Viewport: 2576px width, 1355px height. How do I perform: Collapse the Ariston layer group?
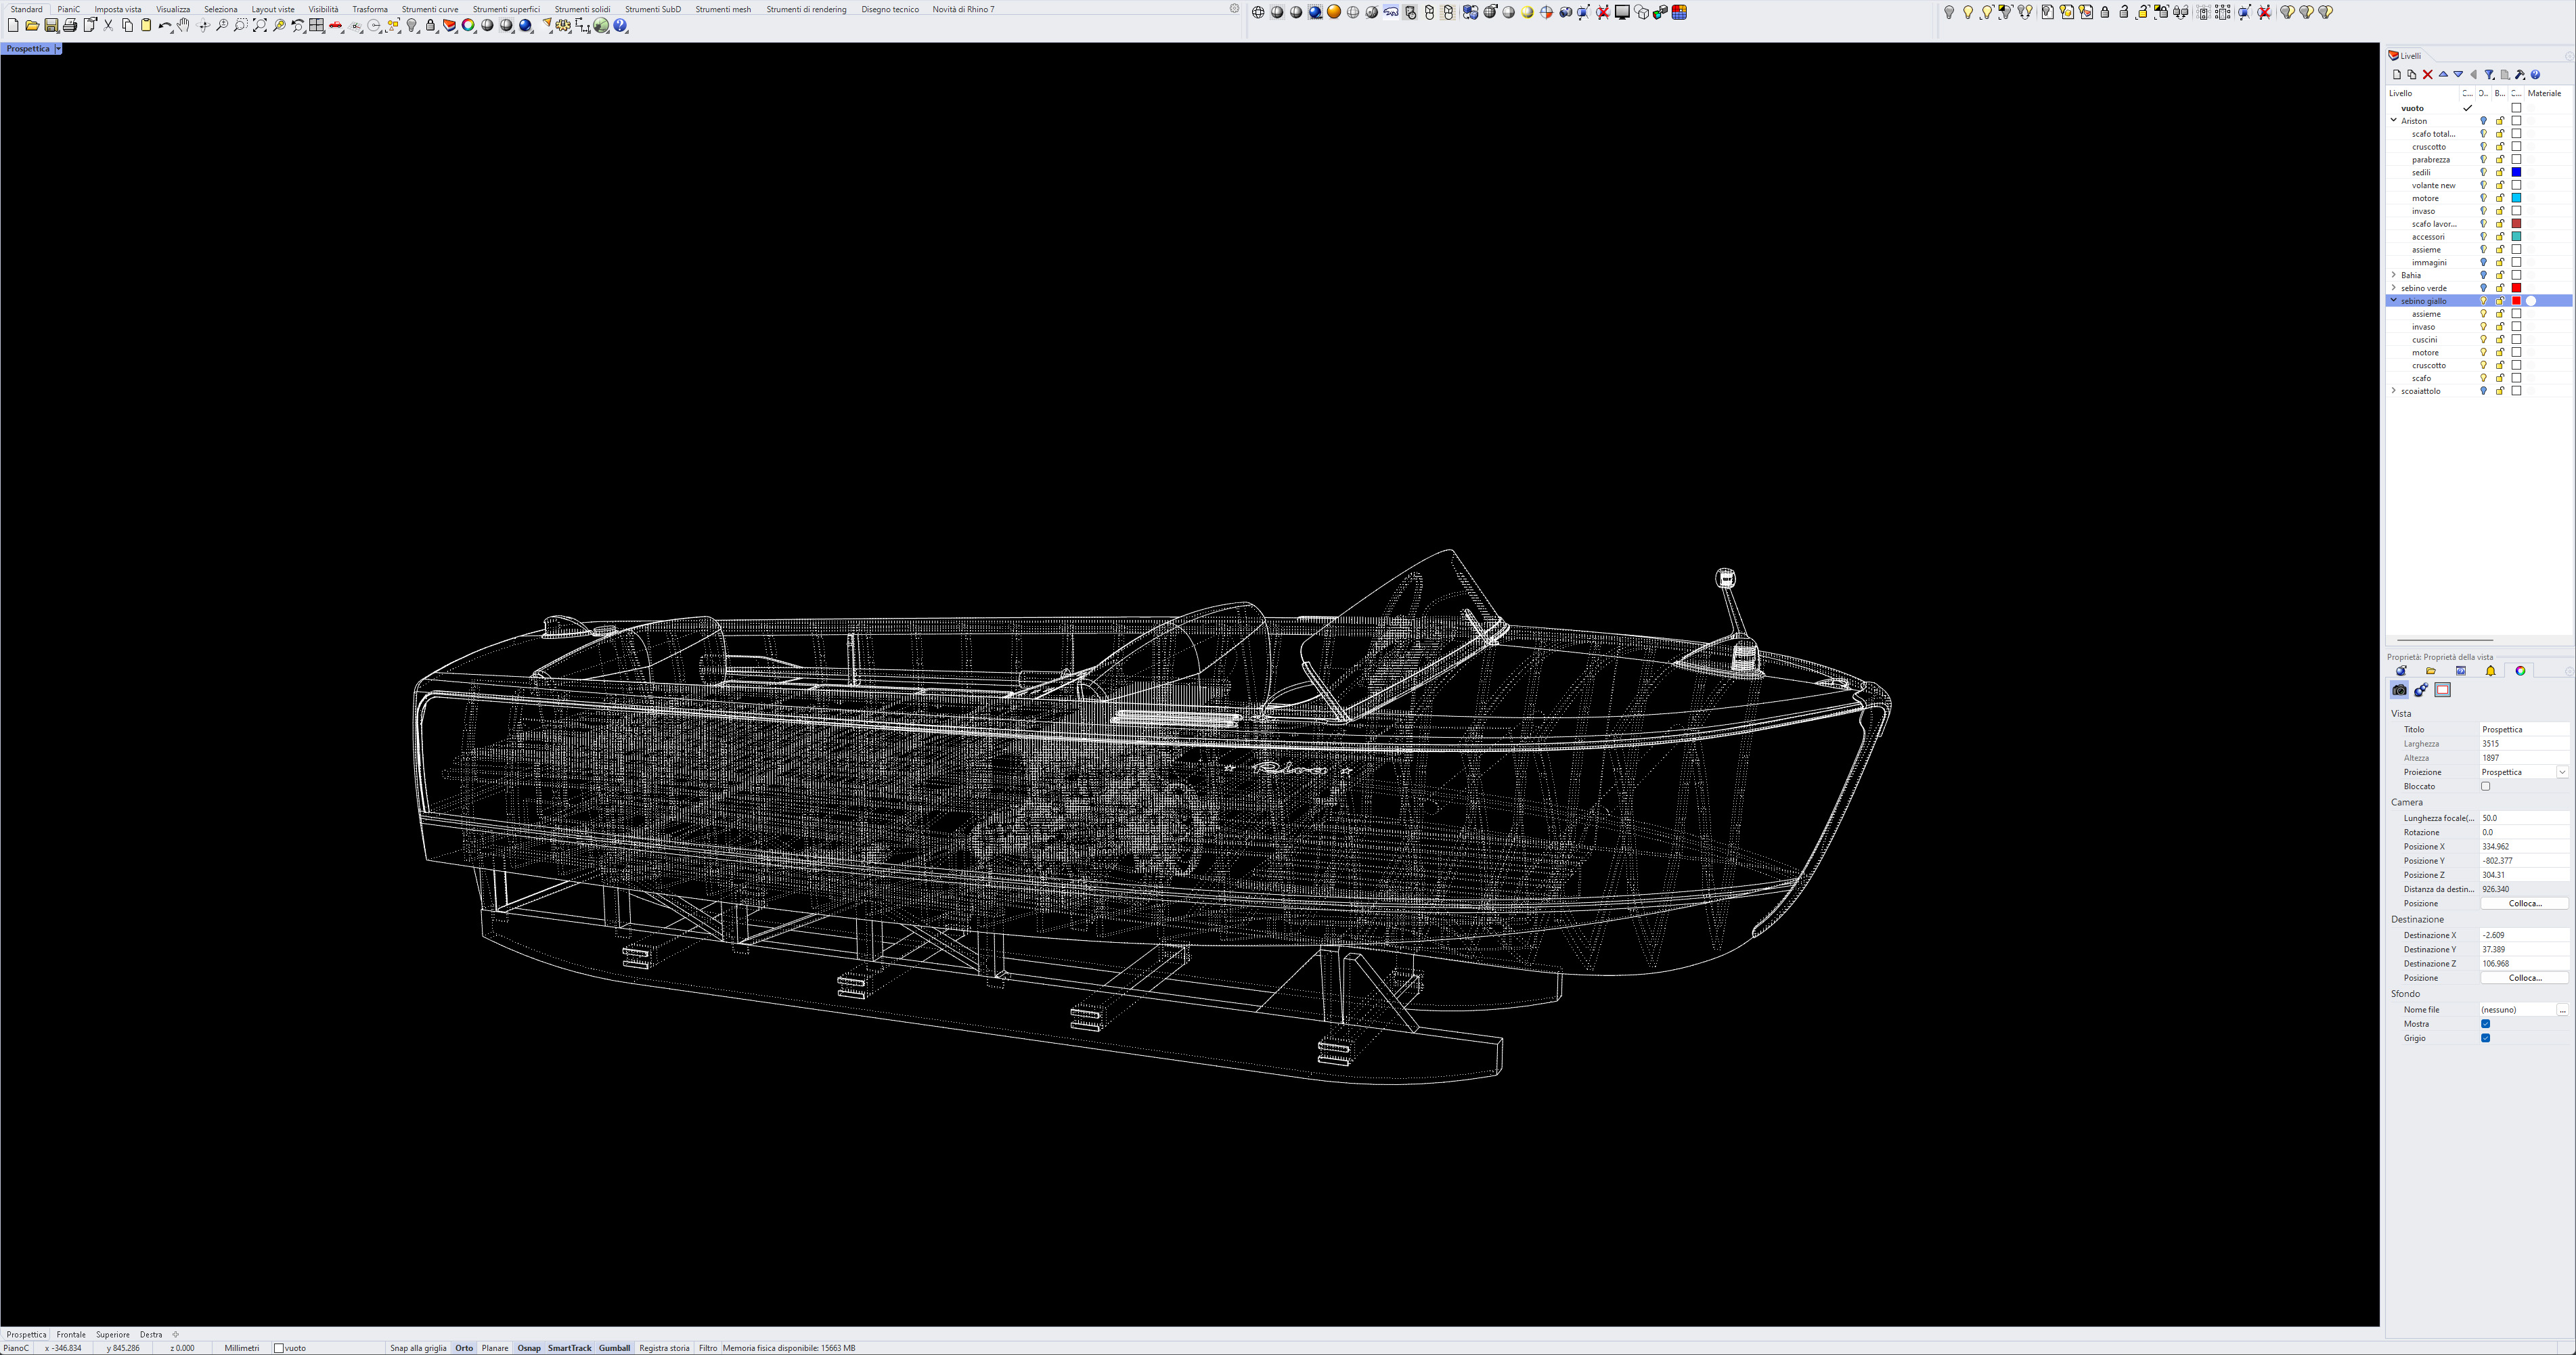(2394, 121)
